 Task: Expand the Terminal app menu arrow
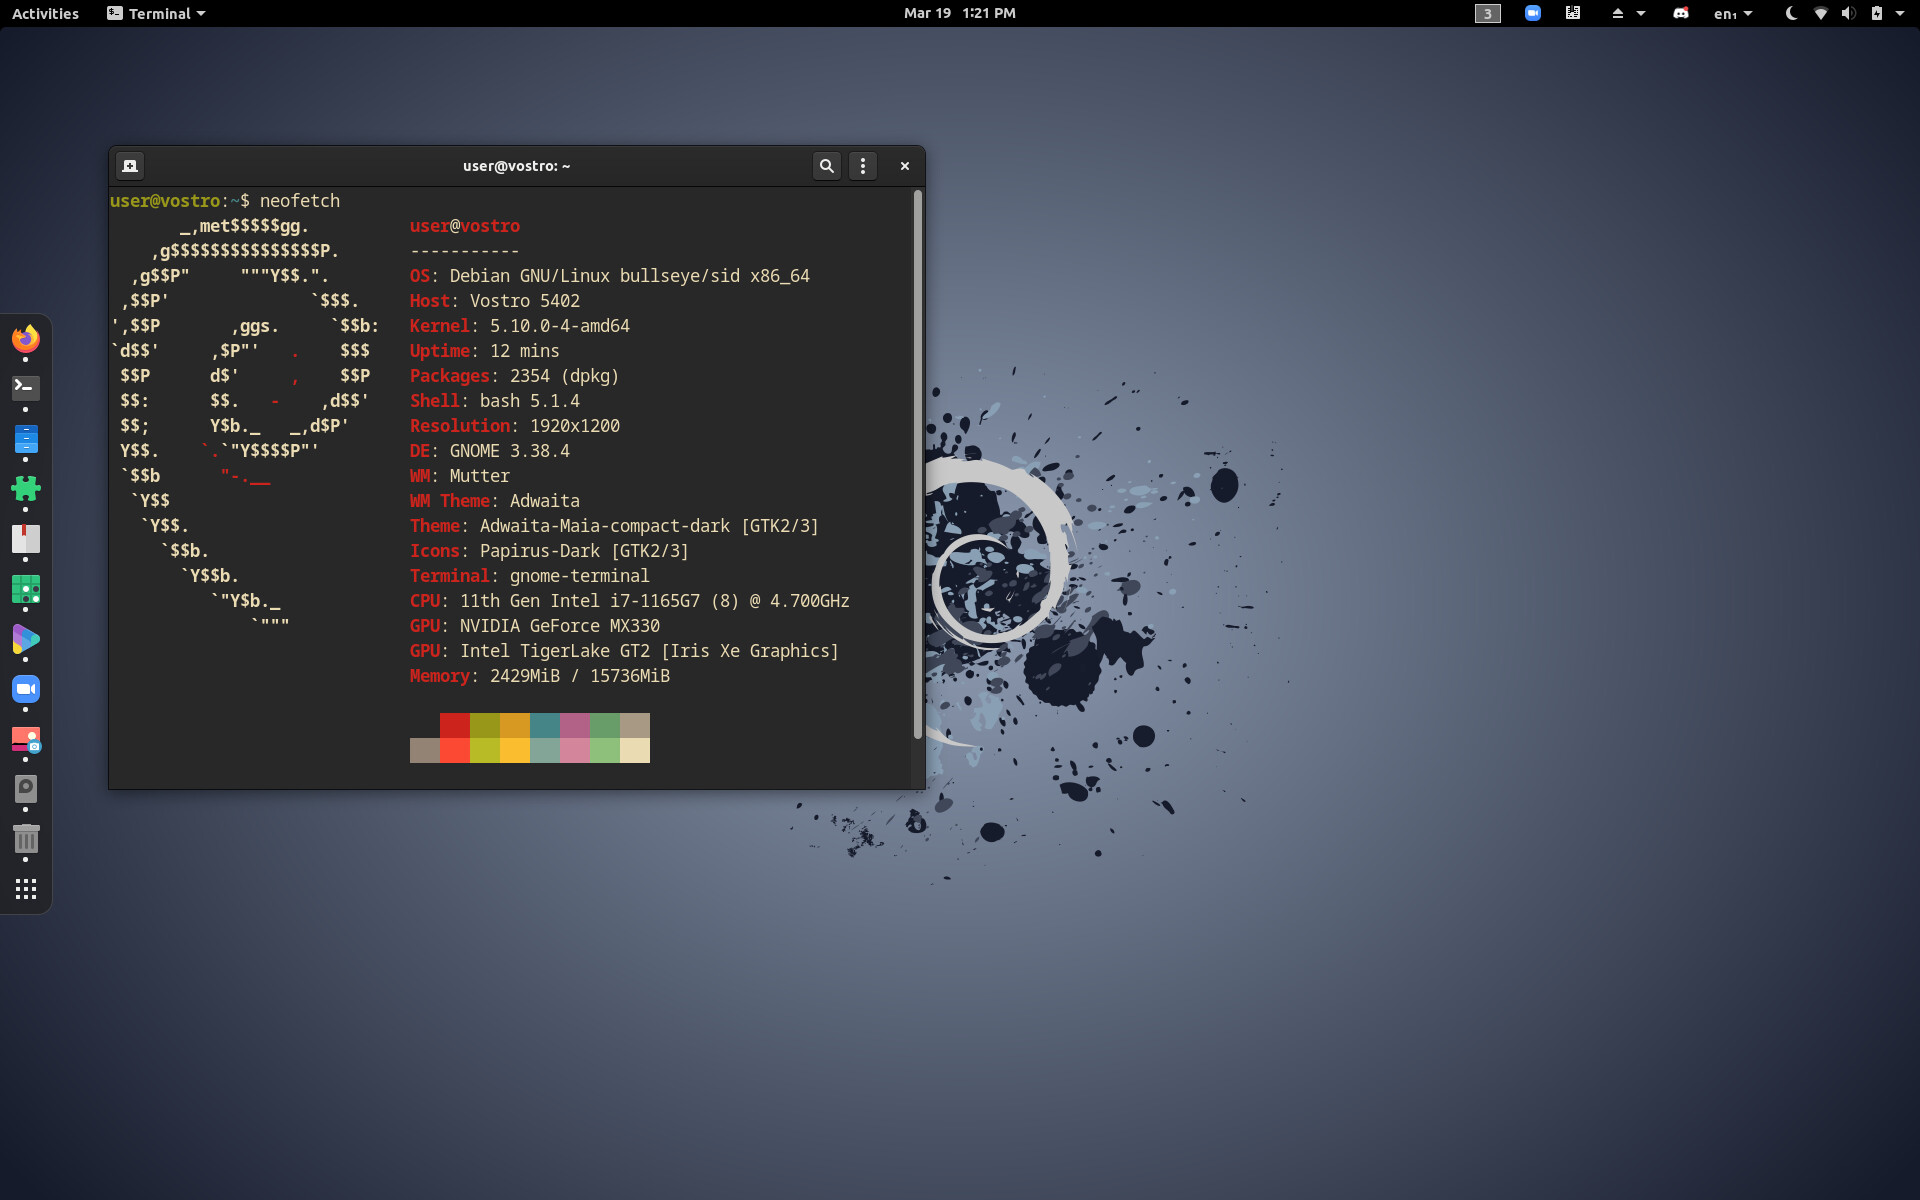pos(201,14)
